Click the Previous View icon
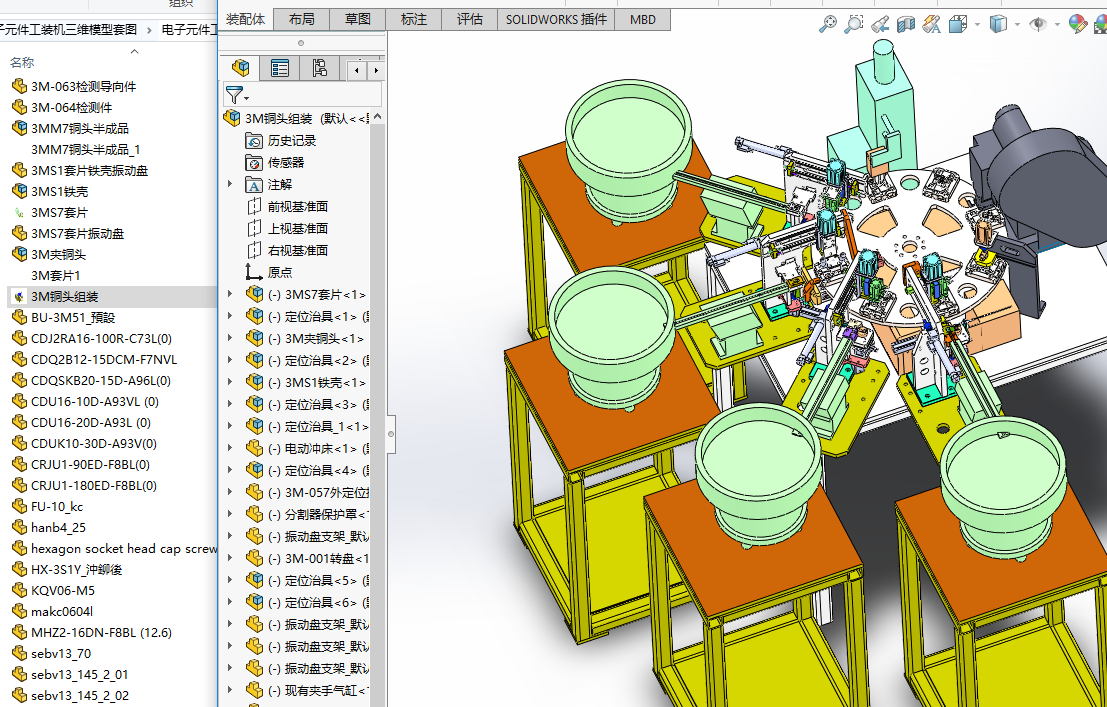 pos(880,24)
